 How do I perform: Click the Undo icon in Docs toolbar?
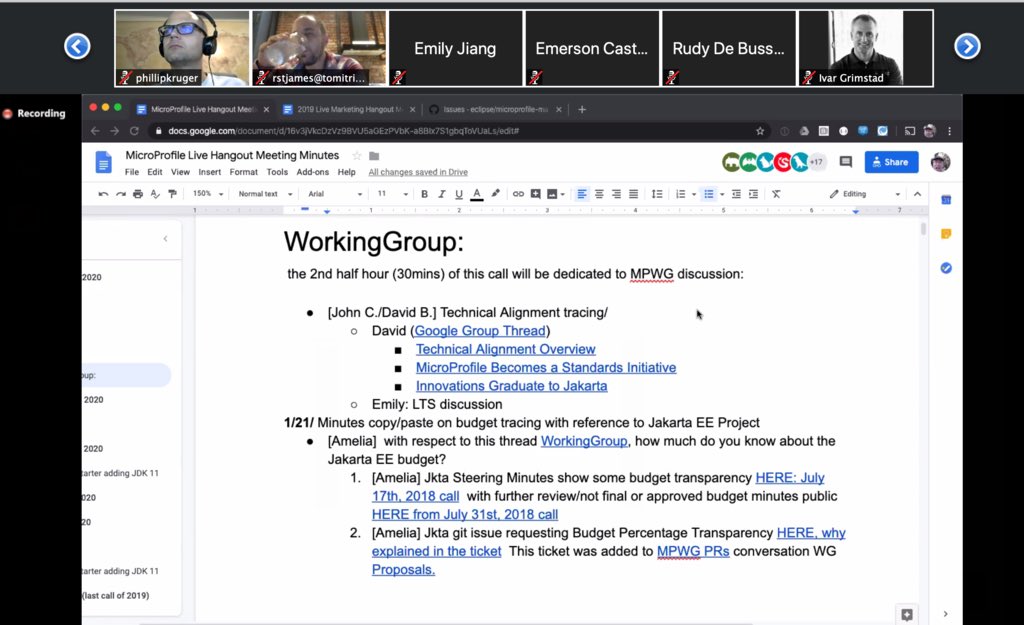coord(103,194)
